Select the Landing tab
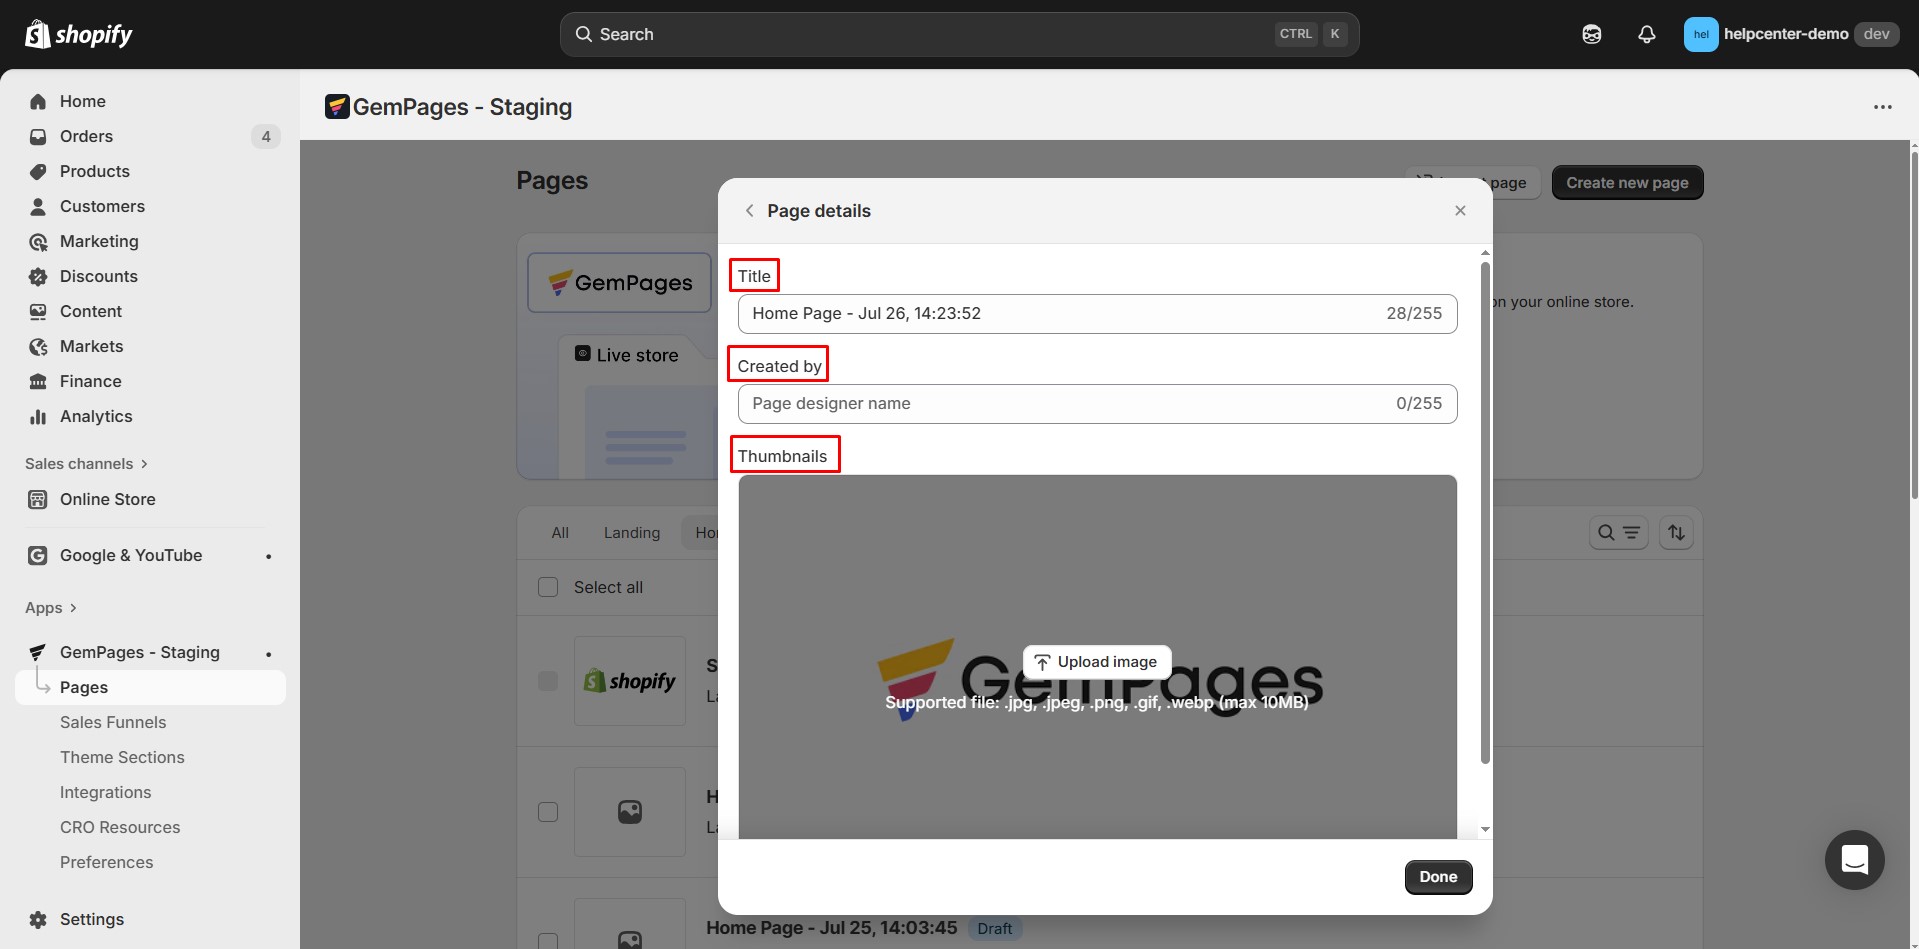 pos(631,532)
